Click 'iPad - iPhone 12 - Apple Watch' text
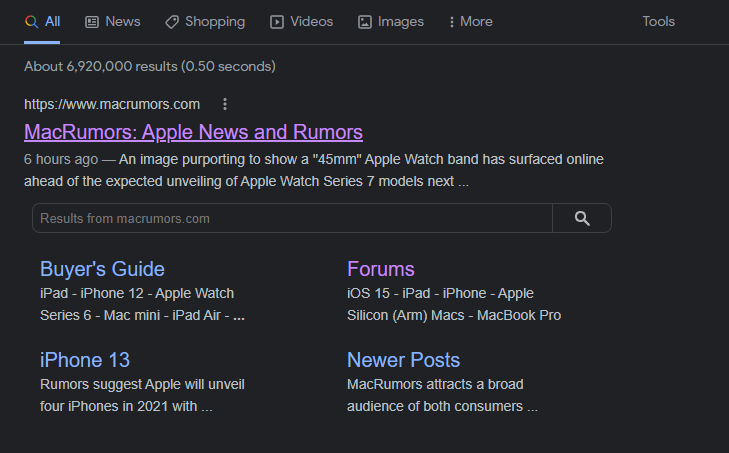The height and width of the screenshot is (453, 729). point(137,293)
